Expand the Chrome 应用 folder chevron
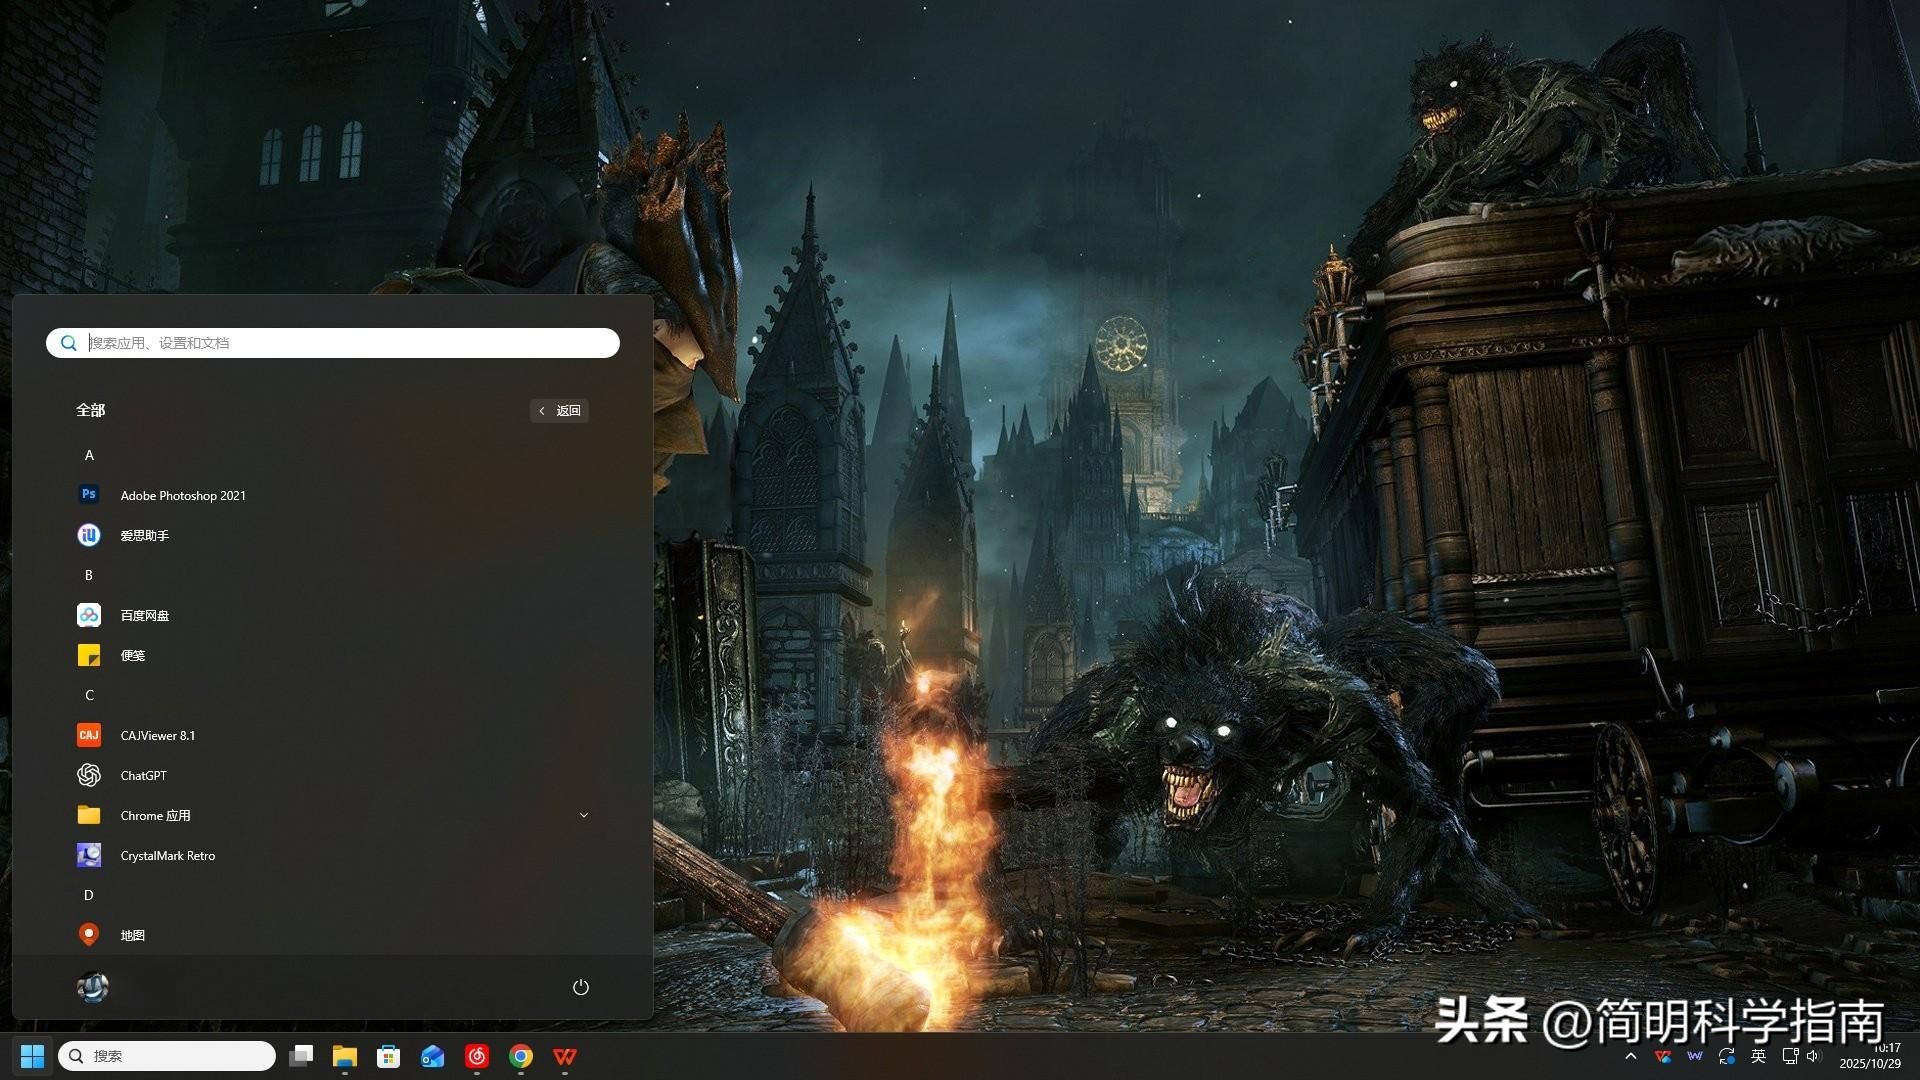This screenshot has height=1080, width=1920. 584,815
